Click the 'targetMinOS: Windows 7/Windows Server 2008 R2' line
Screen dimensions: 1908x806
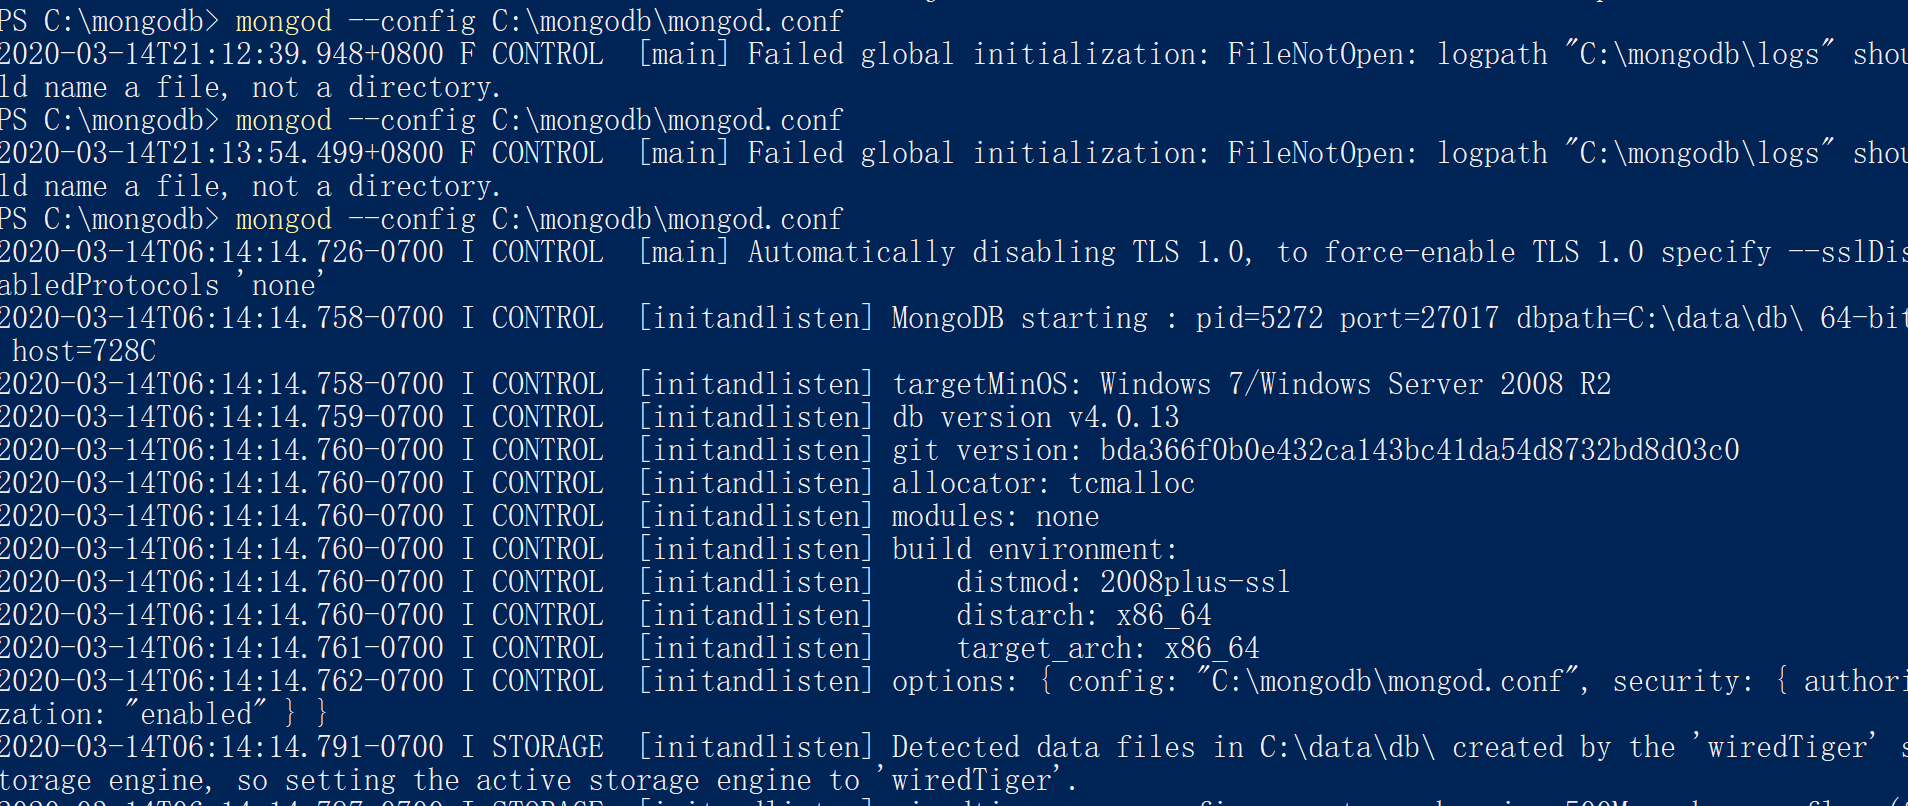click(x=1251, y=384)
